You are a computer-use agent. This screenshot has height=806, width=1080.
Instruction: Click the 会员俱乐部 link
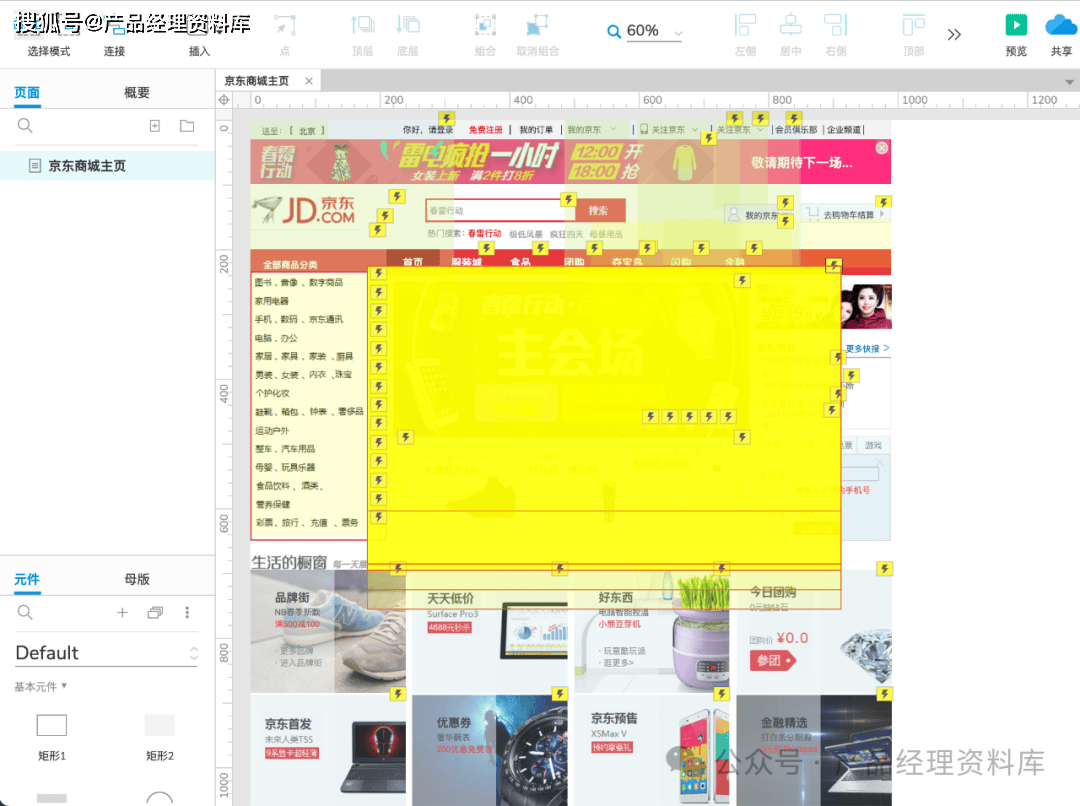pyautogui.click(x=796, y=130)
